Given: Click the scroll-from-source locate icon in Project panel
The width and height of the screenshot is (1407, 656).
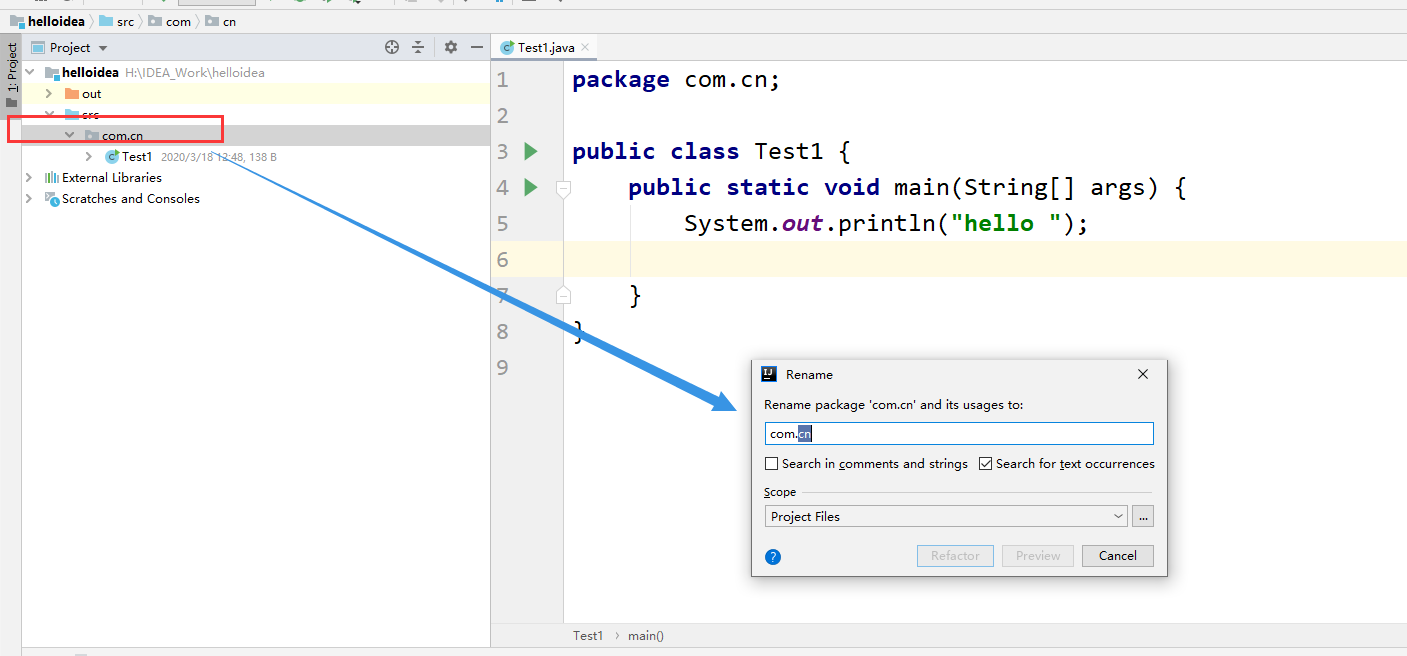Looking at the screenshot, I should (x=392, y=47).
